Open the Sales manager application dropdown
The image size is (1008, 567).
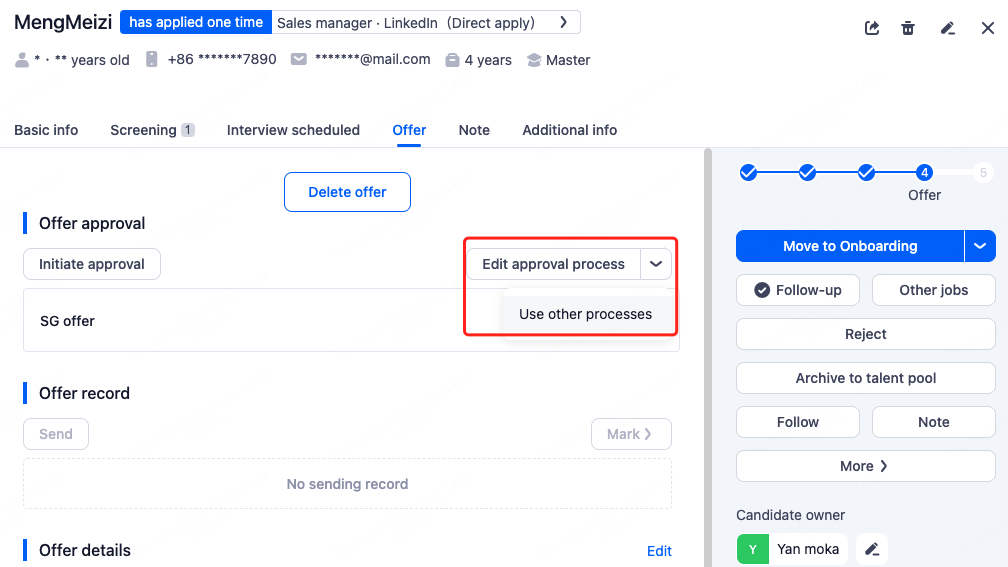pyautogui.click(x=564, y=22)
